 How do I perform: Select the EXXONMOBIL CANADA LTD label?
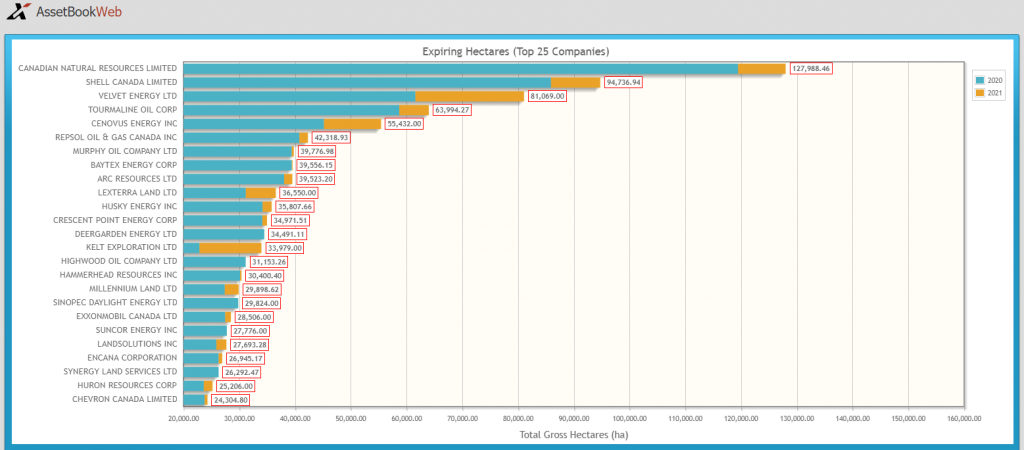click(127, 317)
